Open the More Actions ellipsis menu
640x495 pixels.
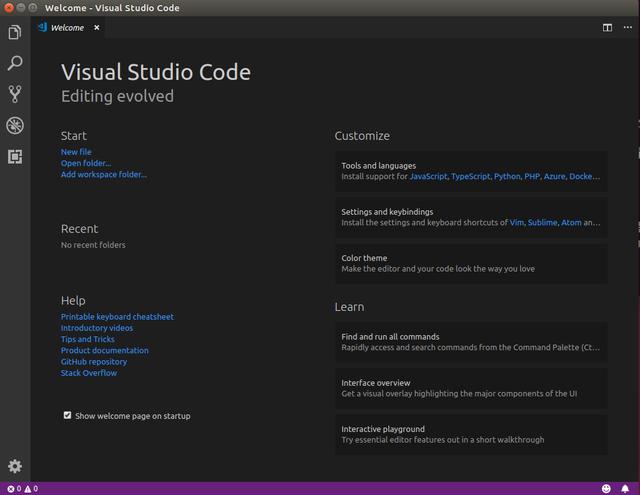point(627,27)
